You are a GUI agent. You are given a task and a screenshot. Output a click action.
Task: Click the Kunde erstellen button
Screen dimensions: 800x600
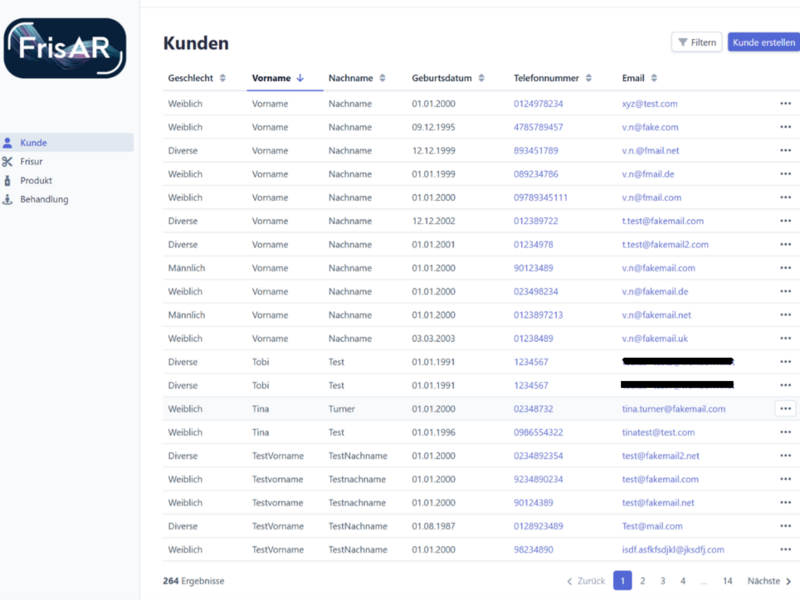pos(764,42)
